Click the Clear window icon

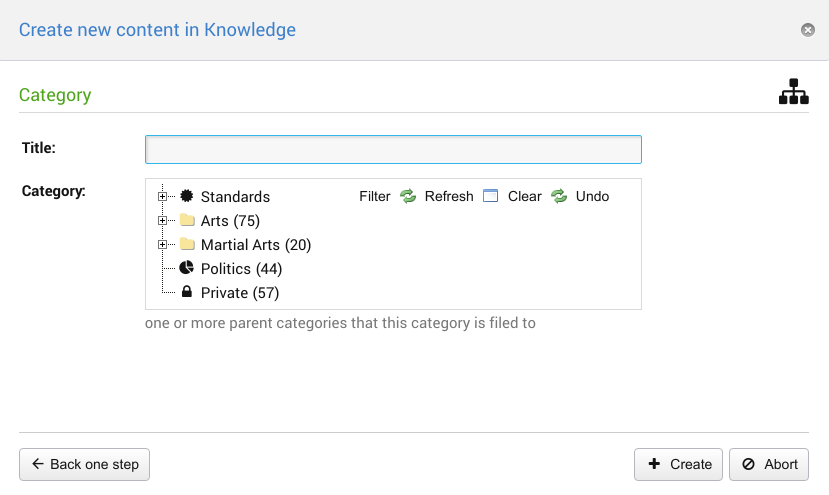pyautogui.click(x=490, y=196)
